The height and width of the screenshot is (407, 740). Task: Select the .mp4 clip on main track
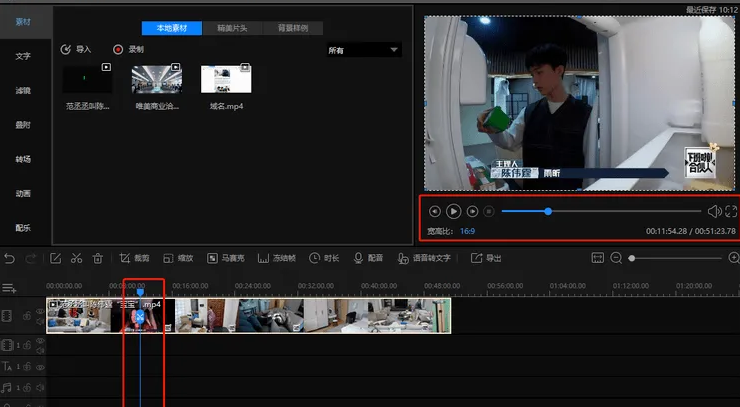click(x=249, y=315)
